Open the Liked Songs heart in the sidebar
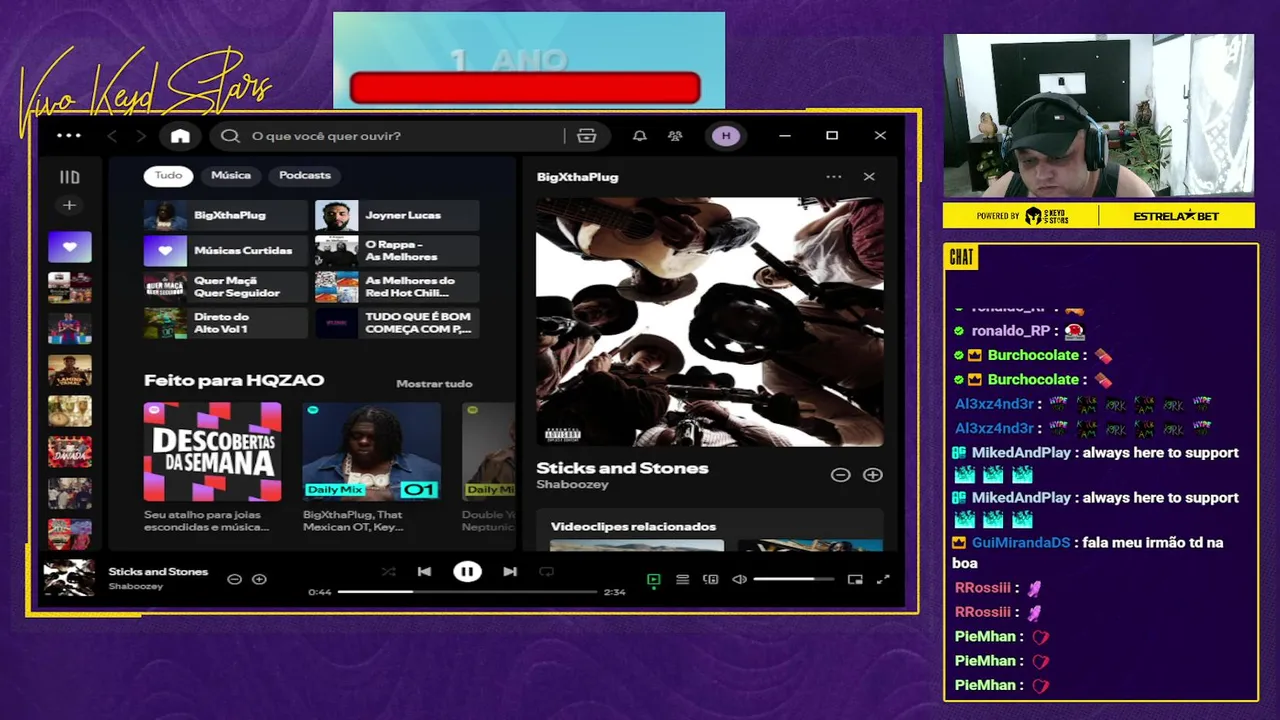Screen dimensions: 1280x720 pos(69,247)
